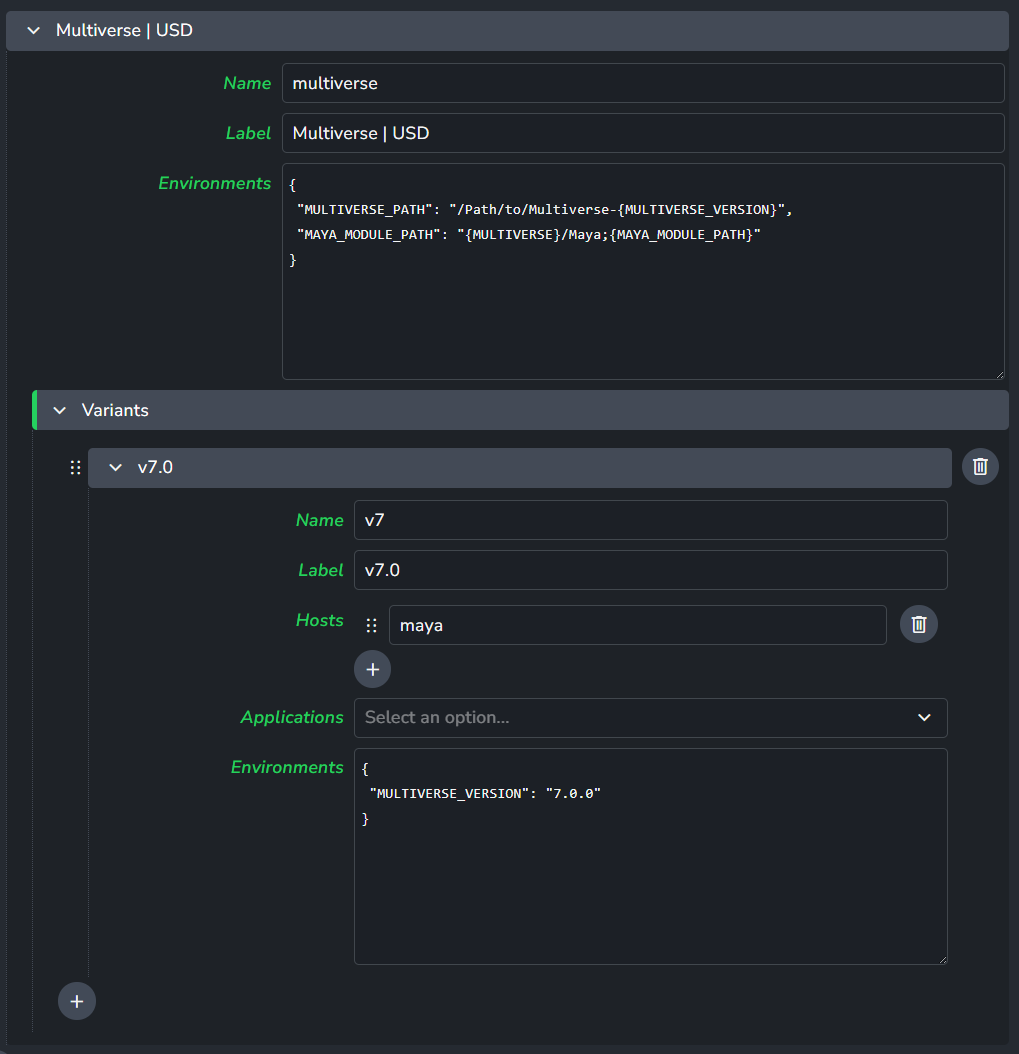This screenshot has height=1054, width=1019.
Task: Edit the 'maya' host field
Action: point(638,625)
